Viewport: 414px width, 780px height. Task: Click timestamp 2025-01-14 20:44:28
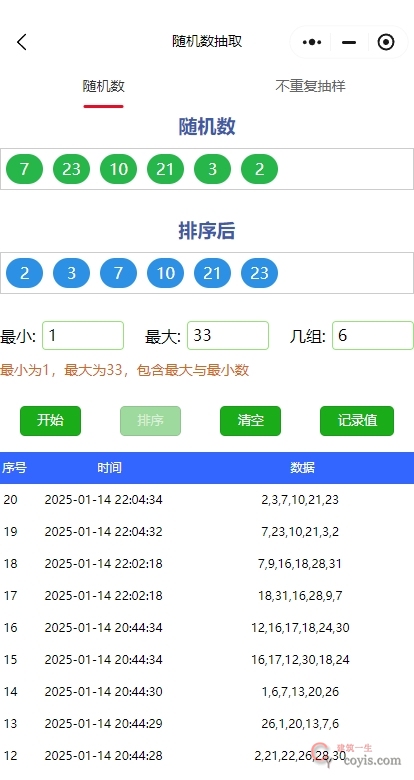(x=104, y=756)
